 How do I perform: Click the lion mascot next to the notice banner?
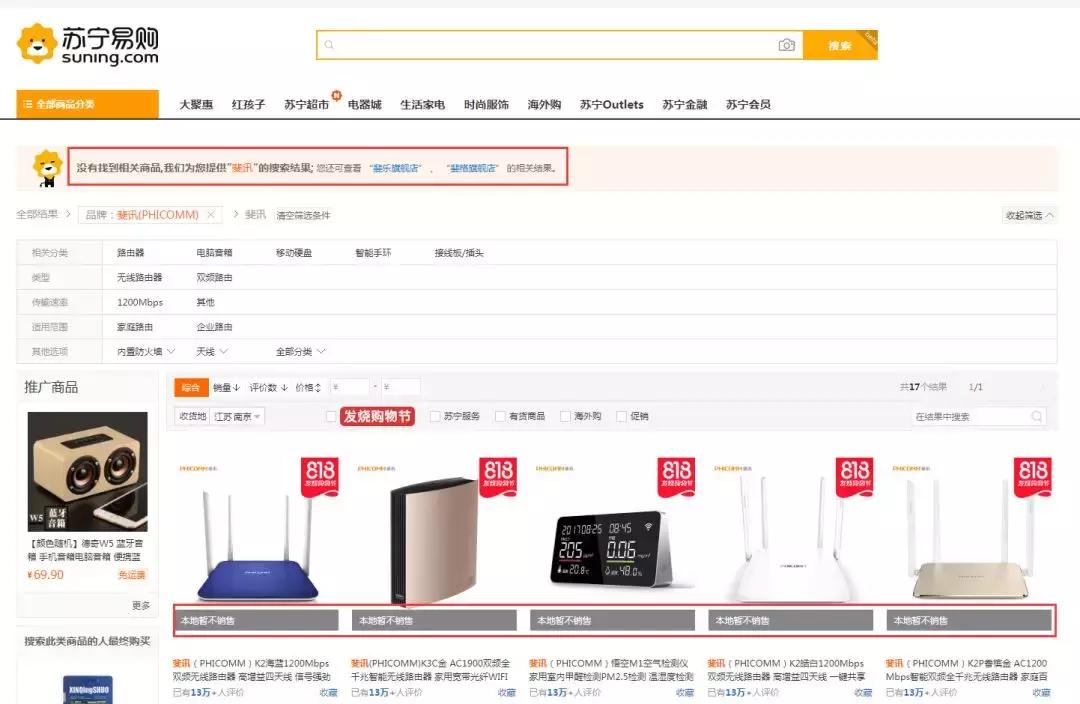point(45,168)
